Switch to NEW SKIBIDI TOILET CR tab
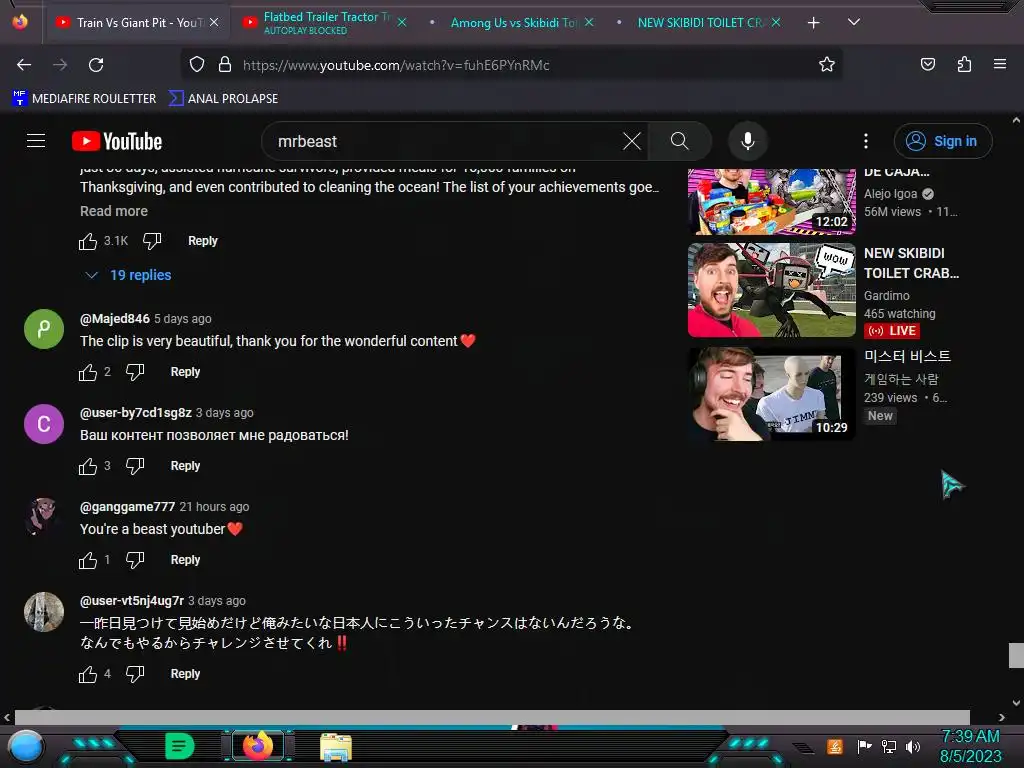 point(699,23)
